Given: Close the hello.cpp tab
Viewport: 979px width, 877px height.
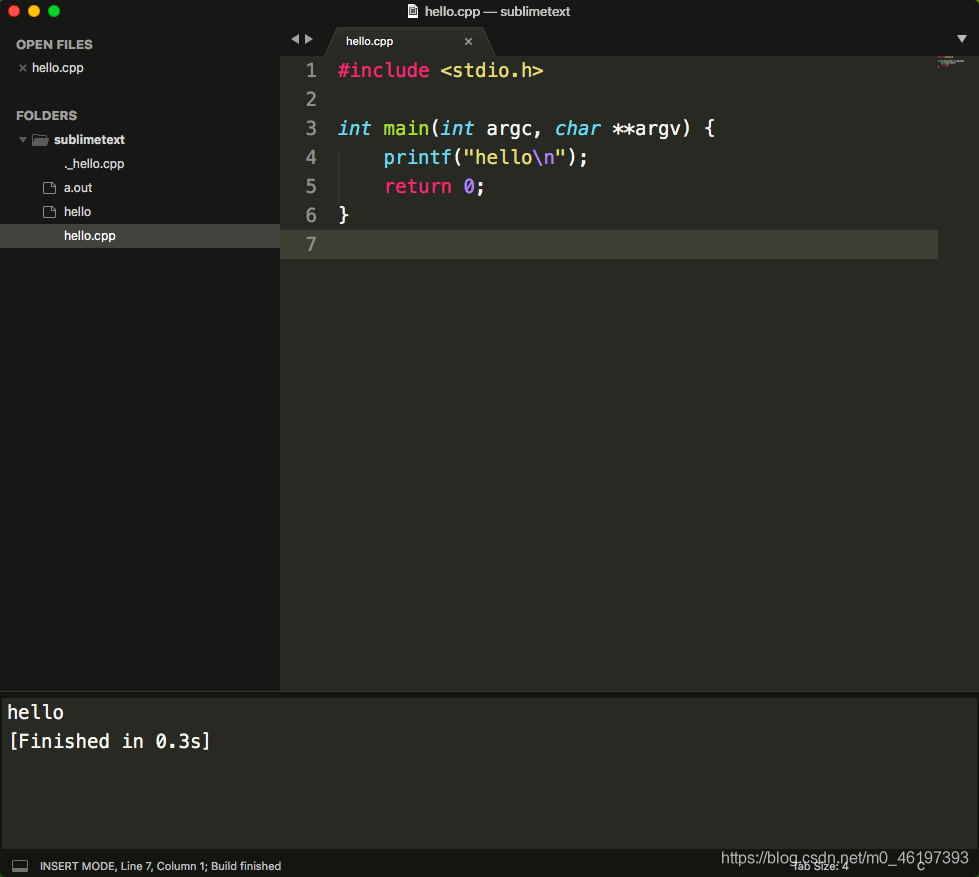Looking at the screenshot, I should [x=468, y=41].
